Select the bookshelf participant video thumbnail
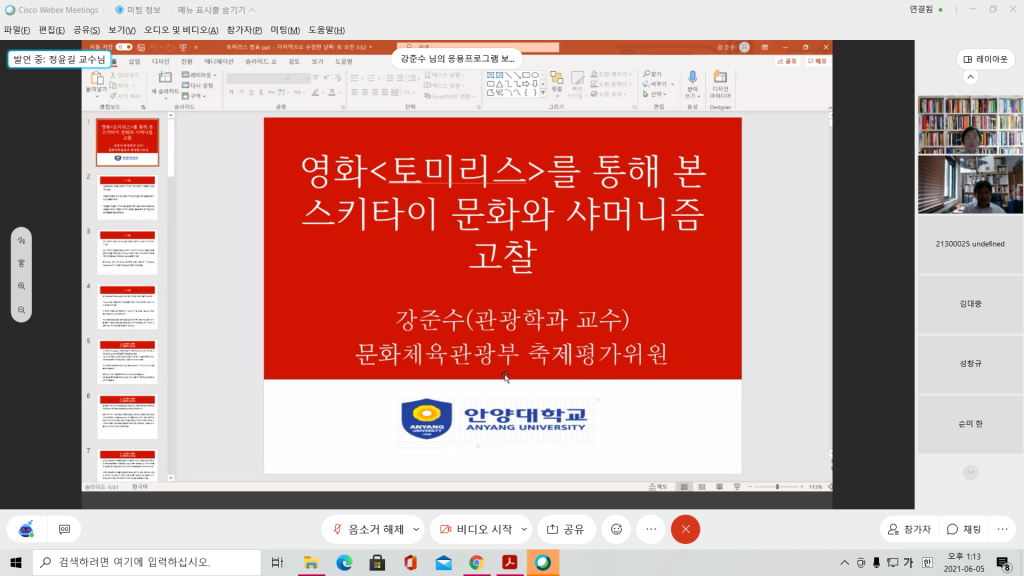Image resolution: width=1024 pixels, height=576 pixels. 970,125
